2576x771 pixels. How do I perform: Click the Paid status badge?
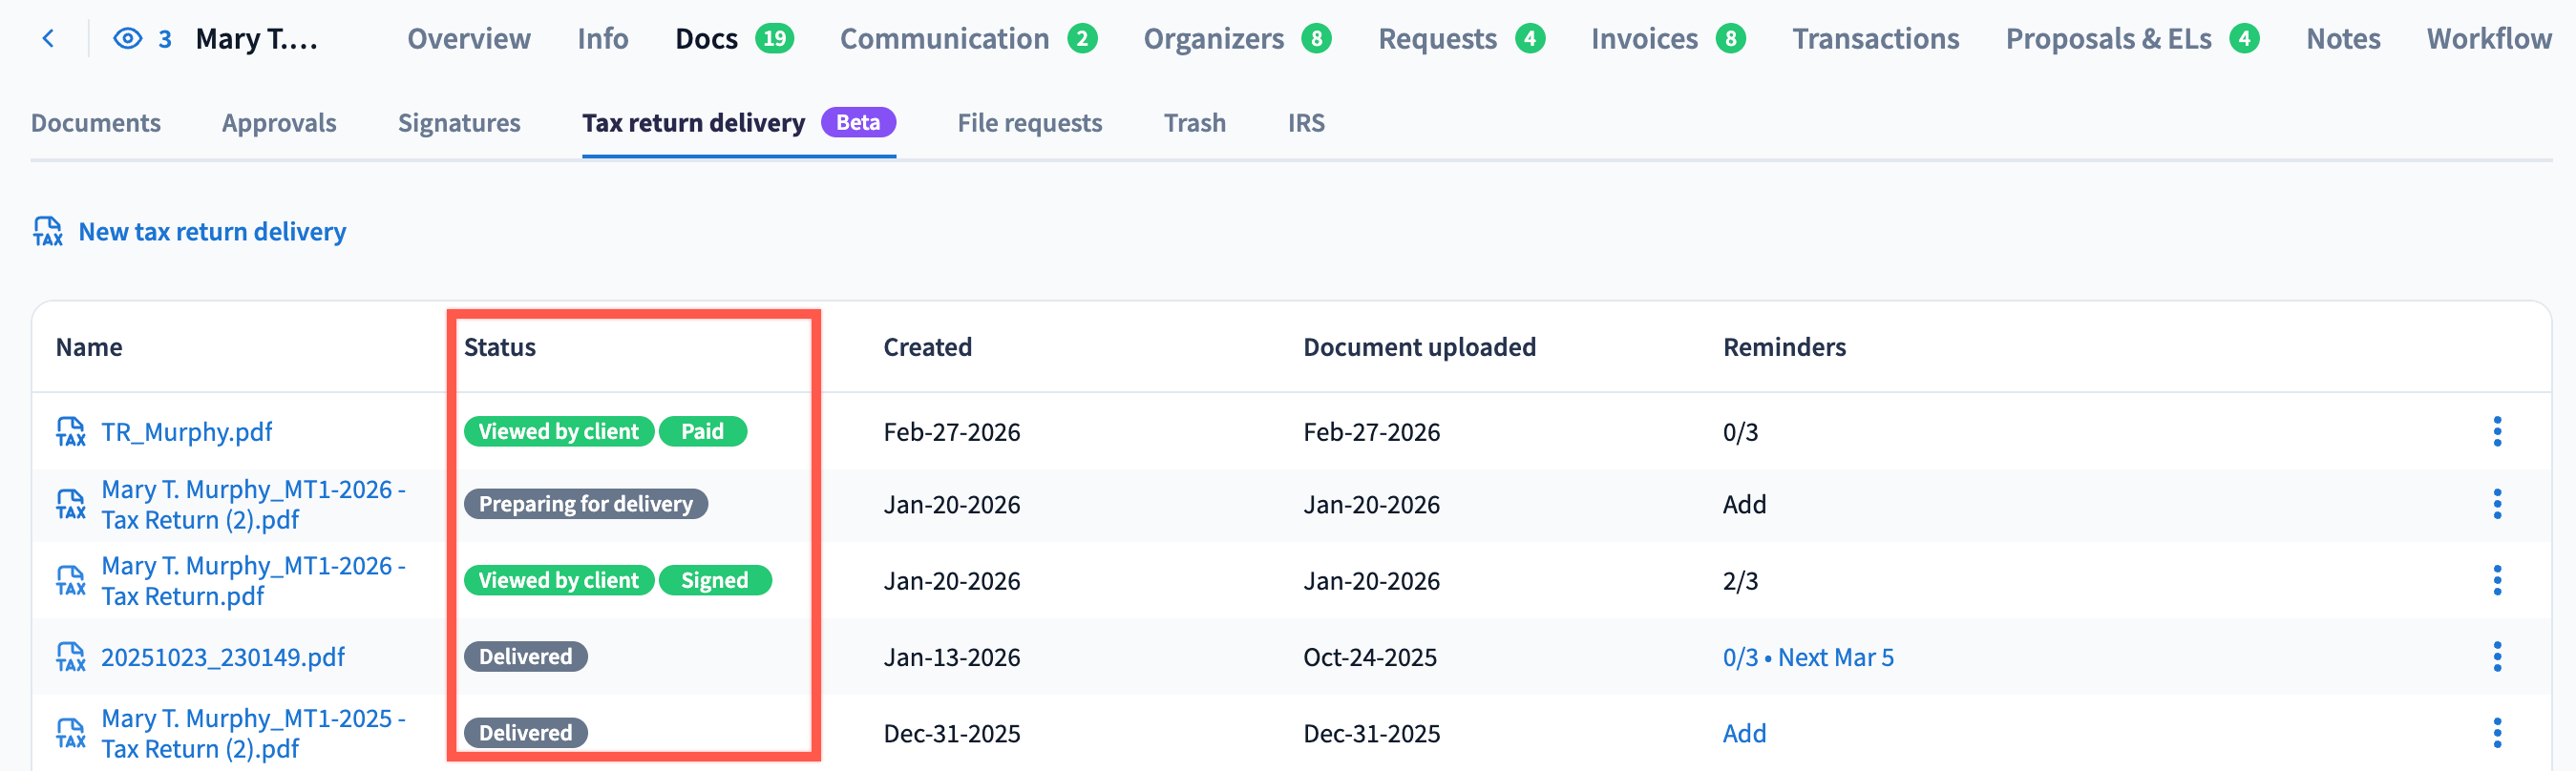(x=702, y=432)
